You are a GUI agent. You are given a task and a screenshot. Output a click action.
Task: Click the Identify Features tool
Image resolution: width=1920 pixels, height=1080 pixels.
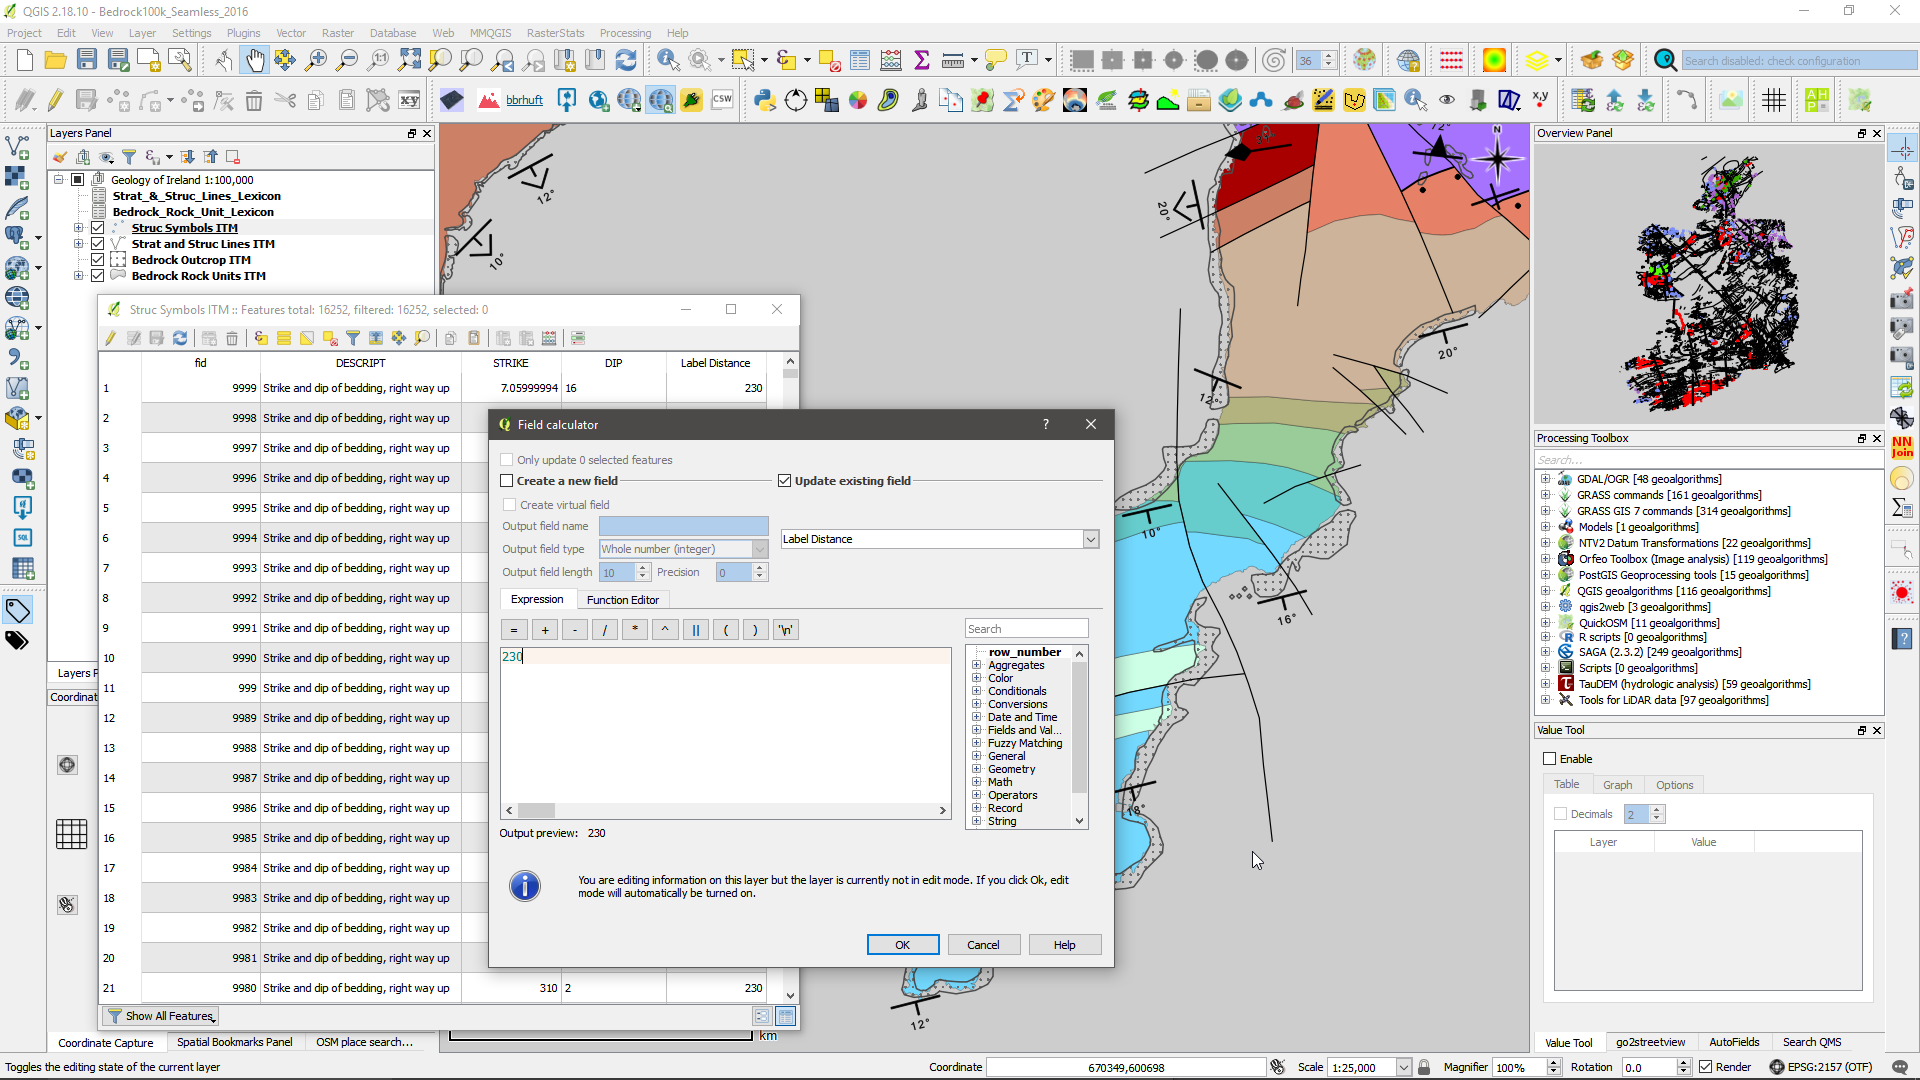click(x=668, y=61)
